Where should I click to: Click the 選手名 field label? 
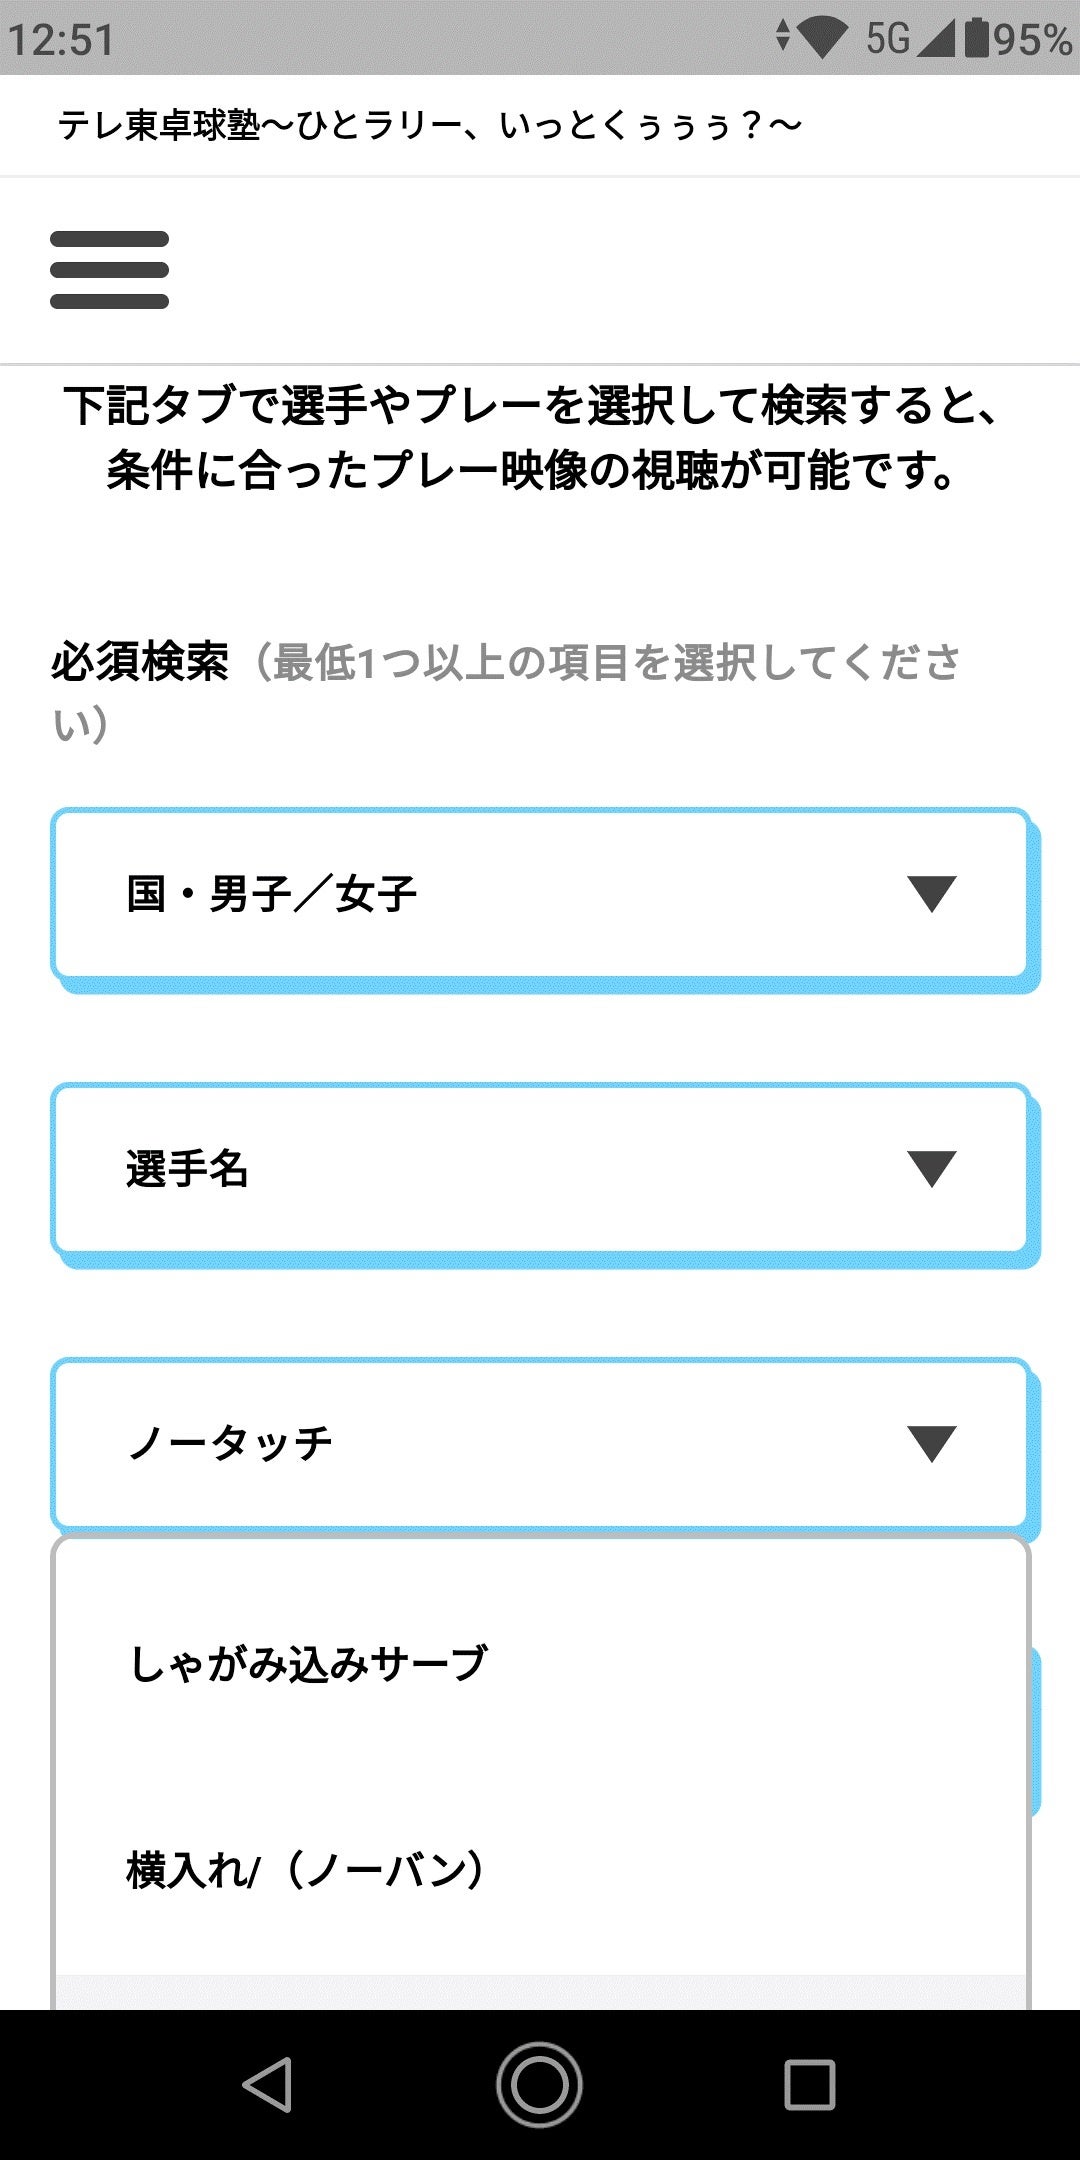point(188,1168)
